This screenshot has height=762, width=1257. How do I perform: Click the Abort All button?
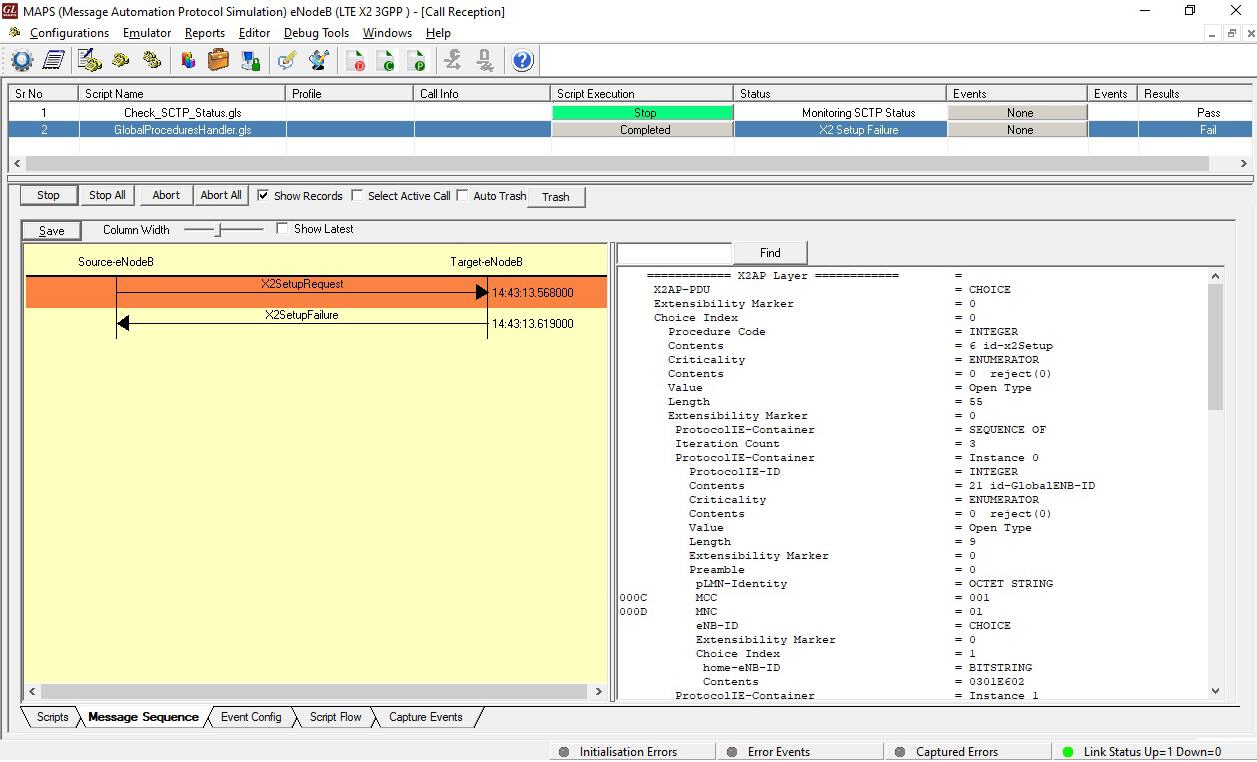coord(221,195)
